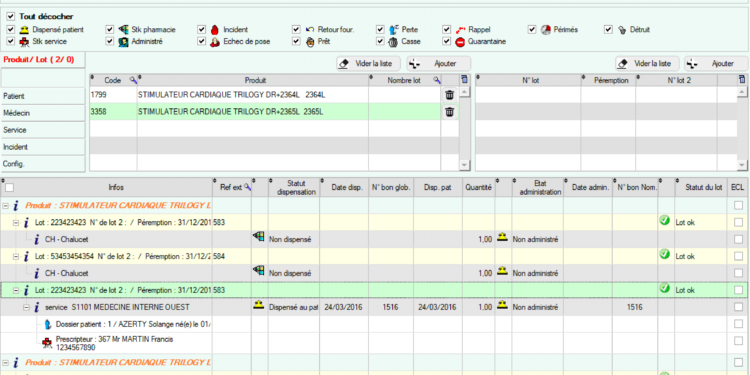This screenshot has height=375, width=750.
Task: Click the Administré icon in filters
Action: coord(123,42)
